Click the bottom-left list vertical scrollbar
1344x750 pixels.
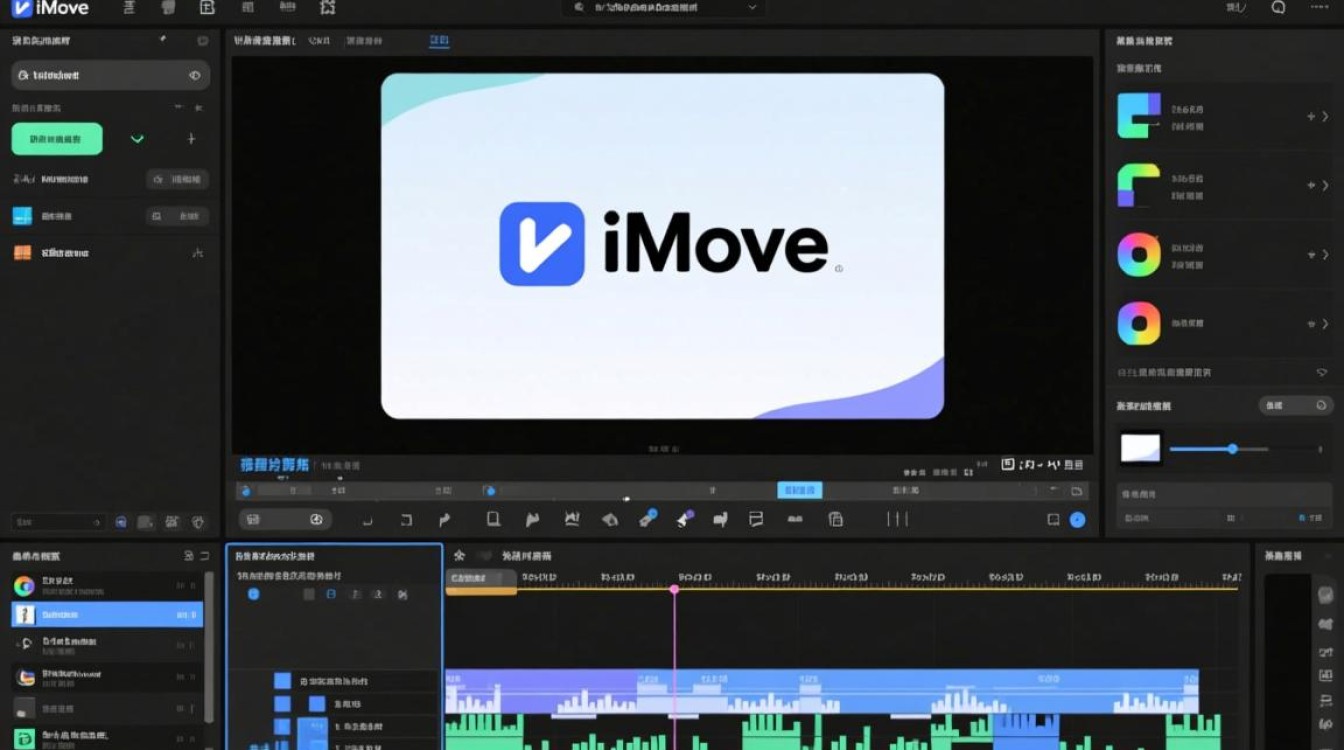click(x=209, y=645)
